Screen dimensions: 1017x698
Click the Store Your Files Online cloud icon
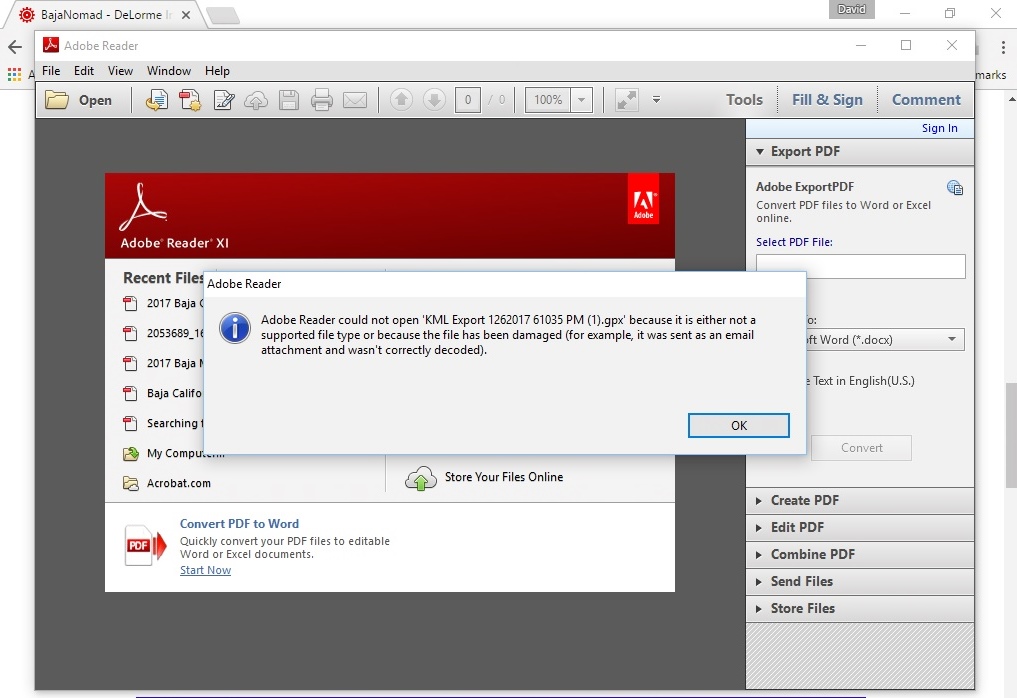click(421, 478)
